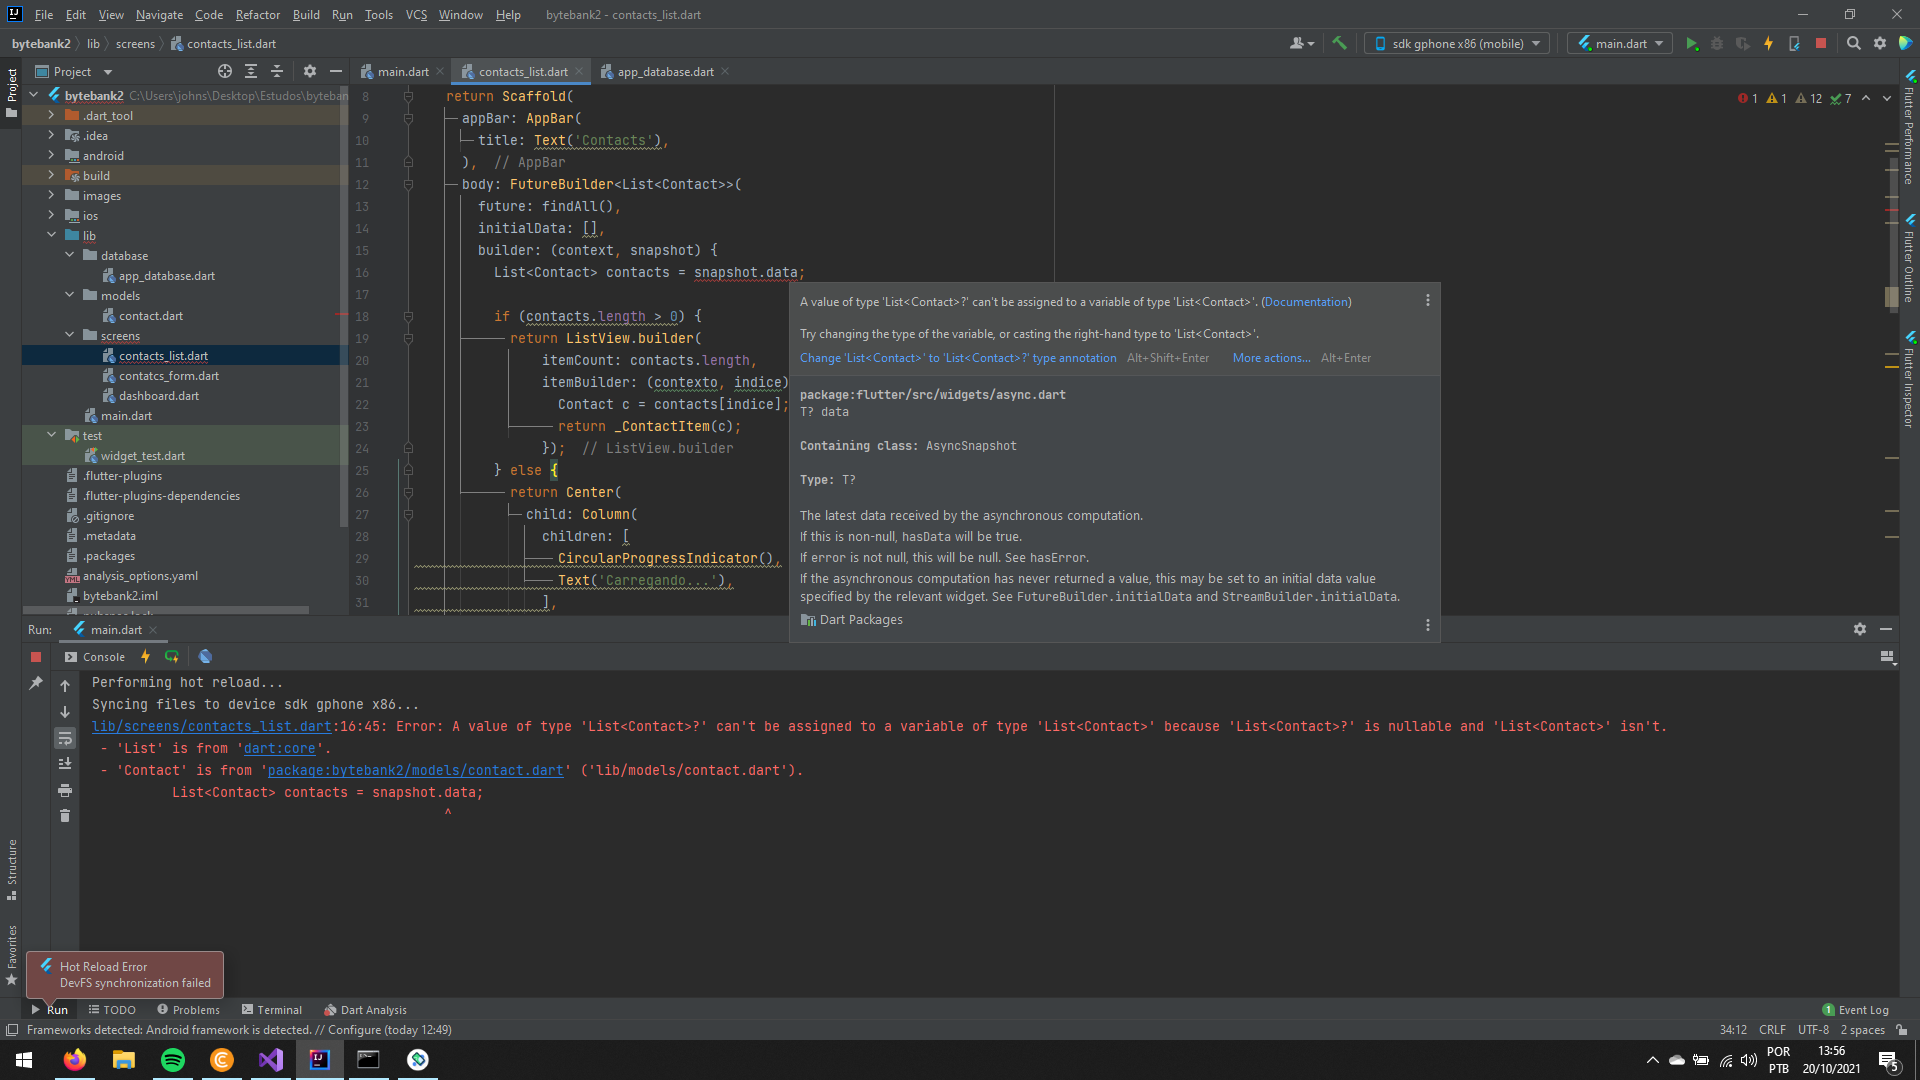
Task: Collapse the screens folder
Action: (69, 335)
